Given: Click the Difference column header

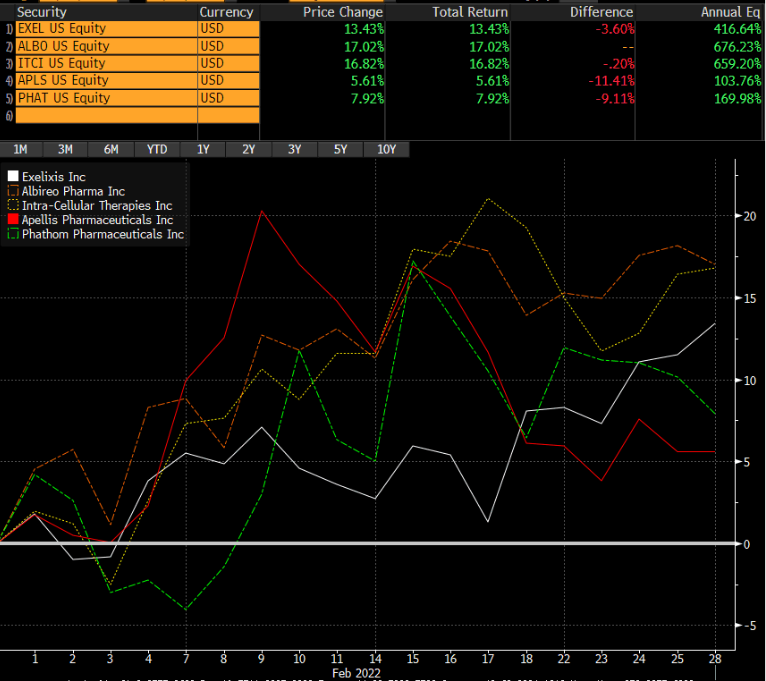Looking at the screenshot, I should pos(601,12).
